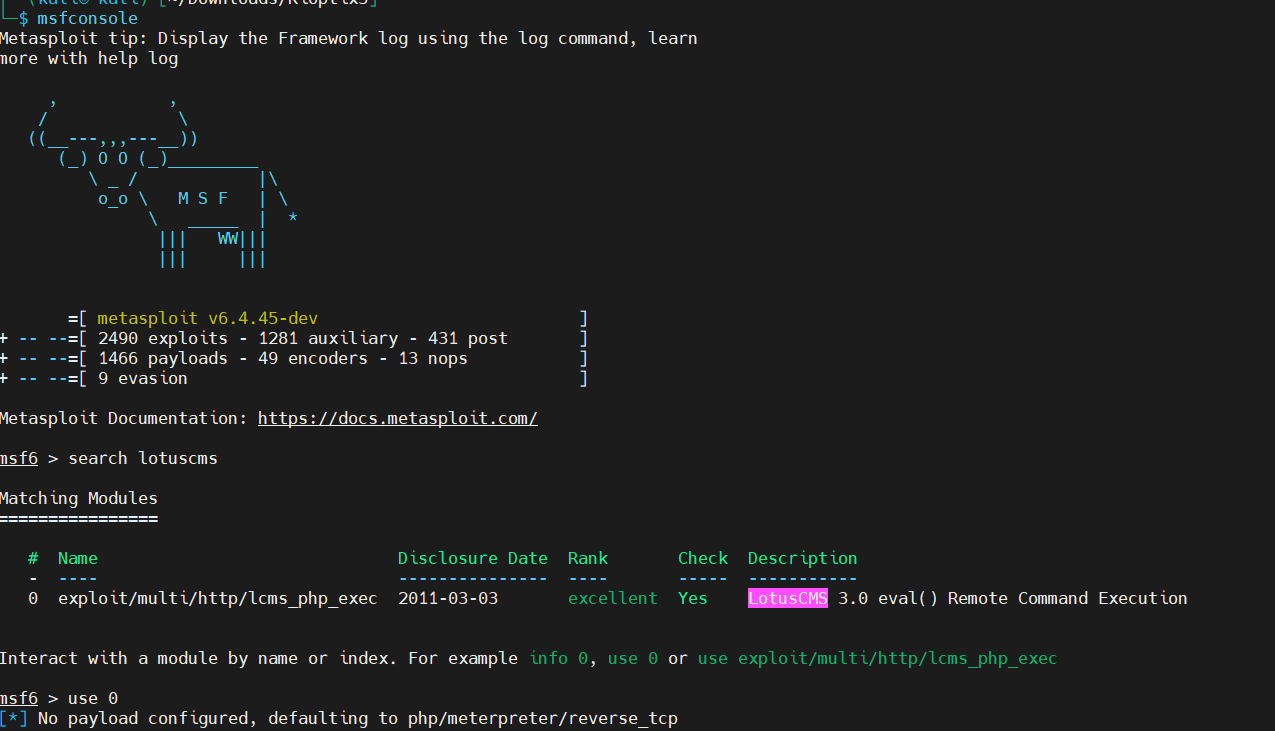Select the 'Matching Modules' heading
1275x731 pixels.
click(x=79, y=498)
